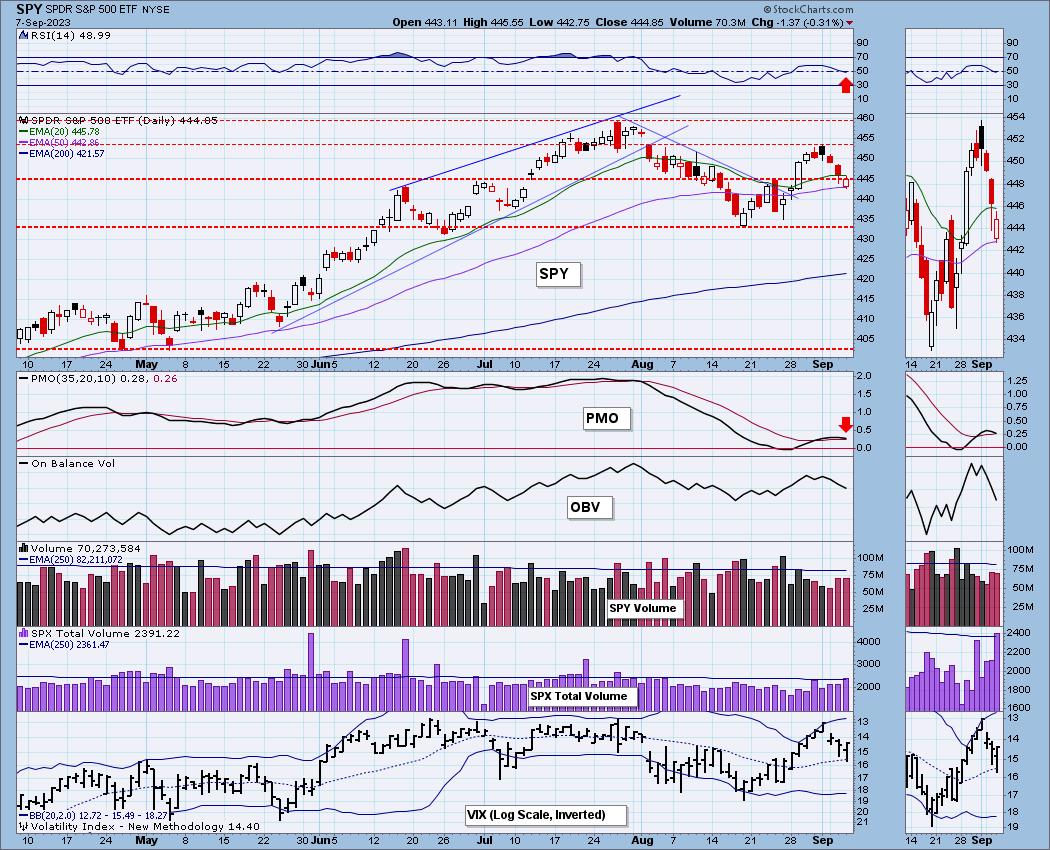Click the EMA(250) 2361.47 legend text
Viewport: 1050px width, 850px height.
tap(70, 644)
